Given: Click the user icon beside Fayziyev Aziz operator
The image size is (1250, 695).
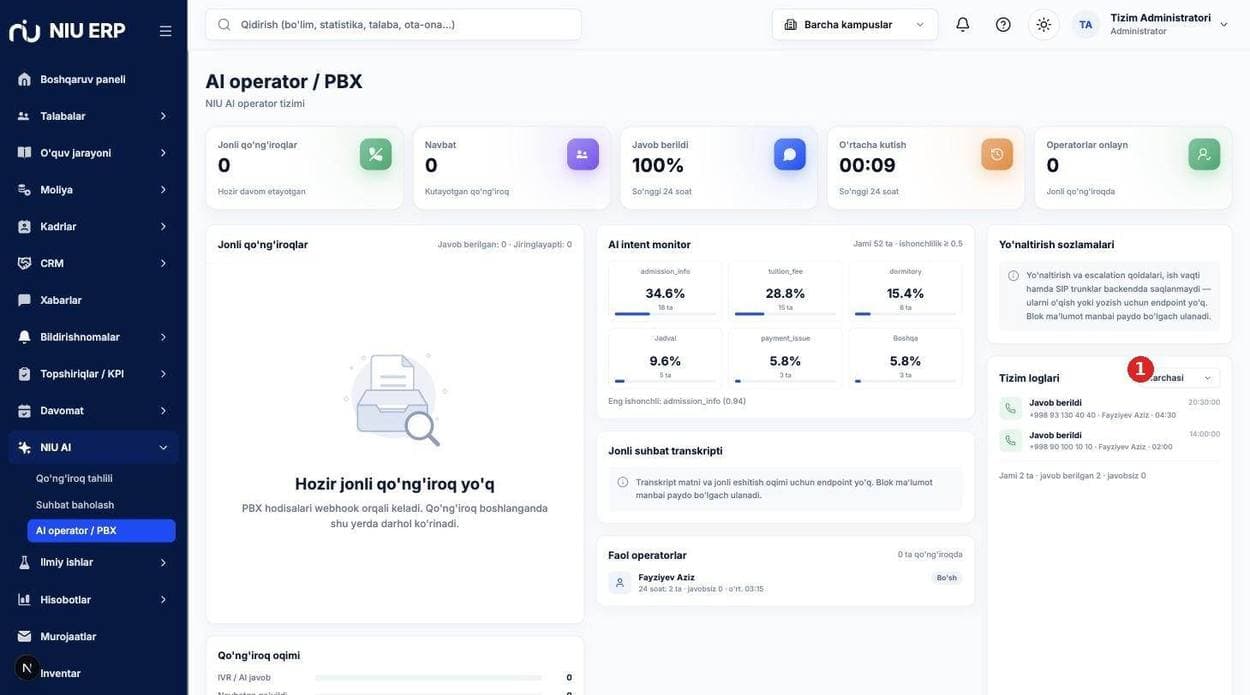Looking at the screenshot, I should click(x=620, y=582).
